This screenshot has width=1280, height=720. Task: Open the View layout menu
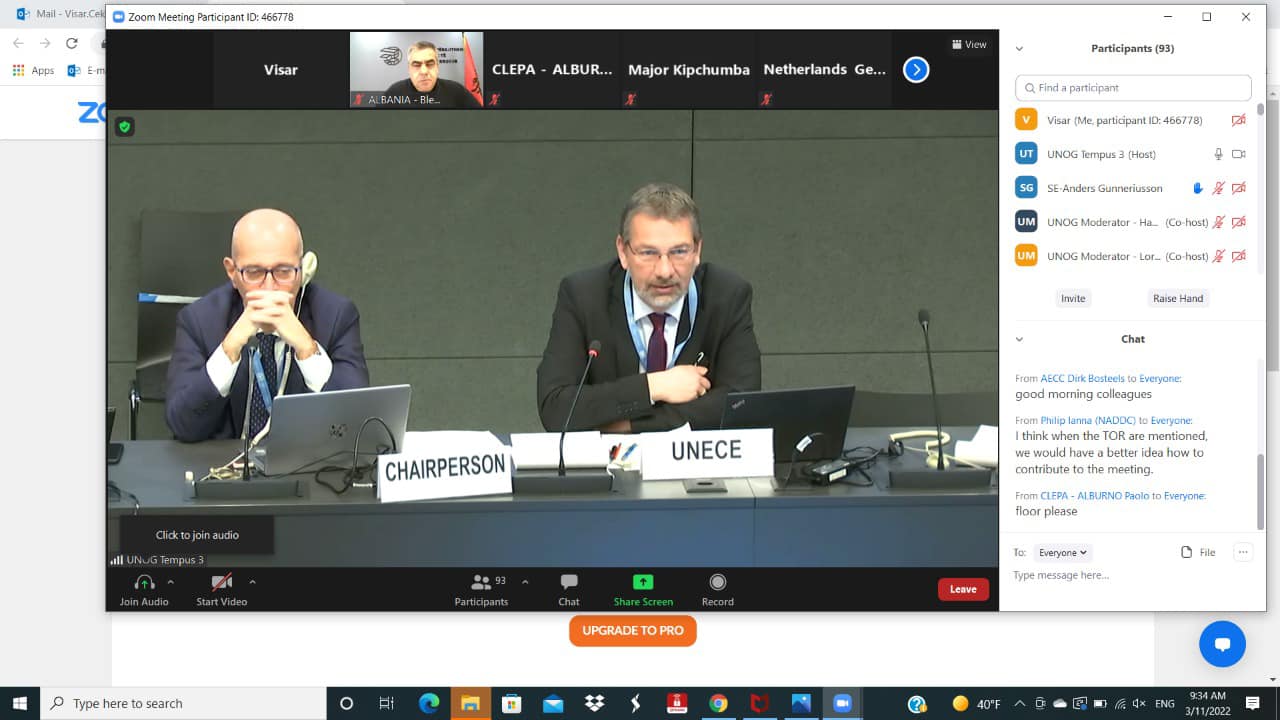(x=969, y=44)
